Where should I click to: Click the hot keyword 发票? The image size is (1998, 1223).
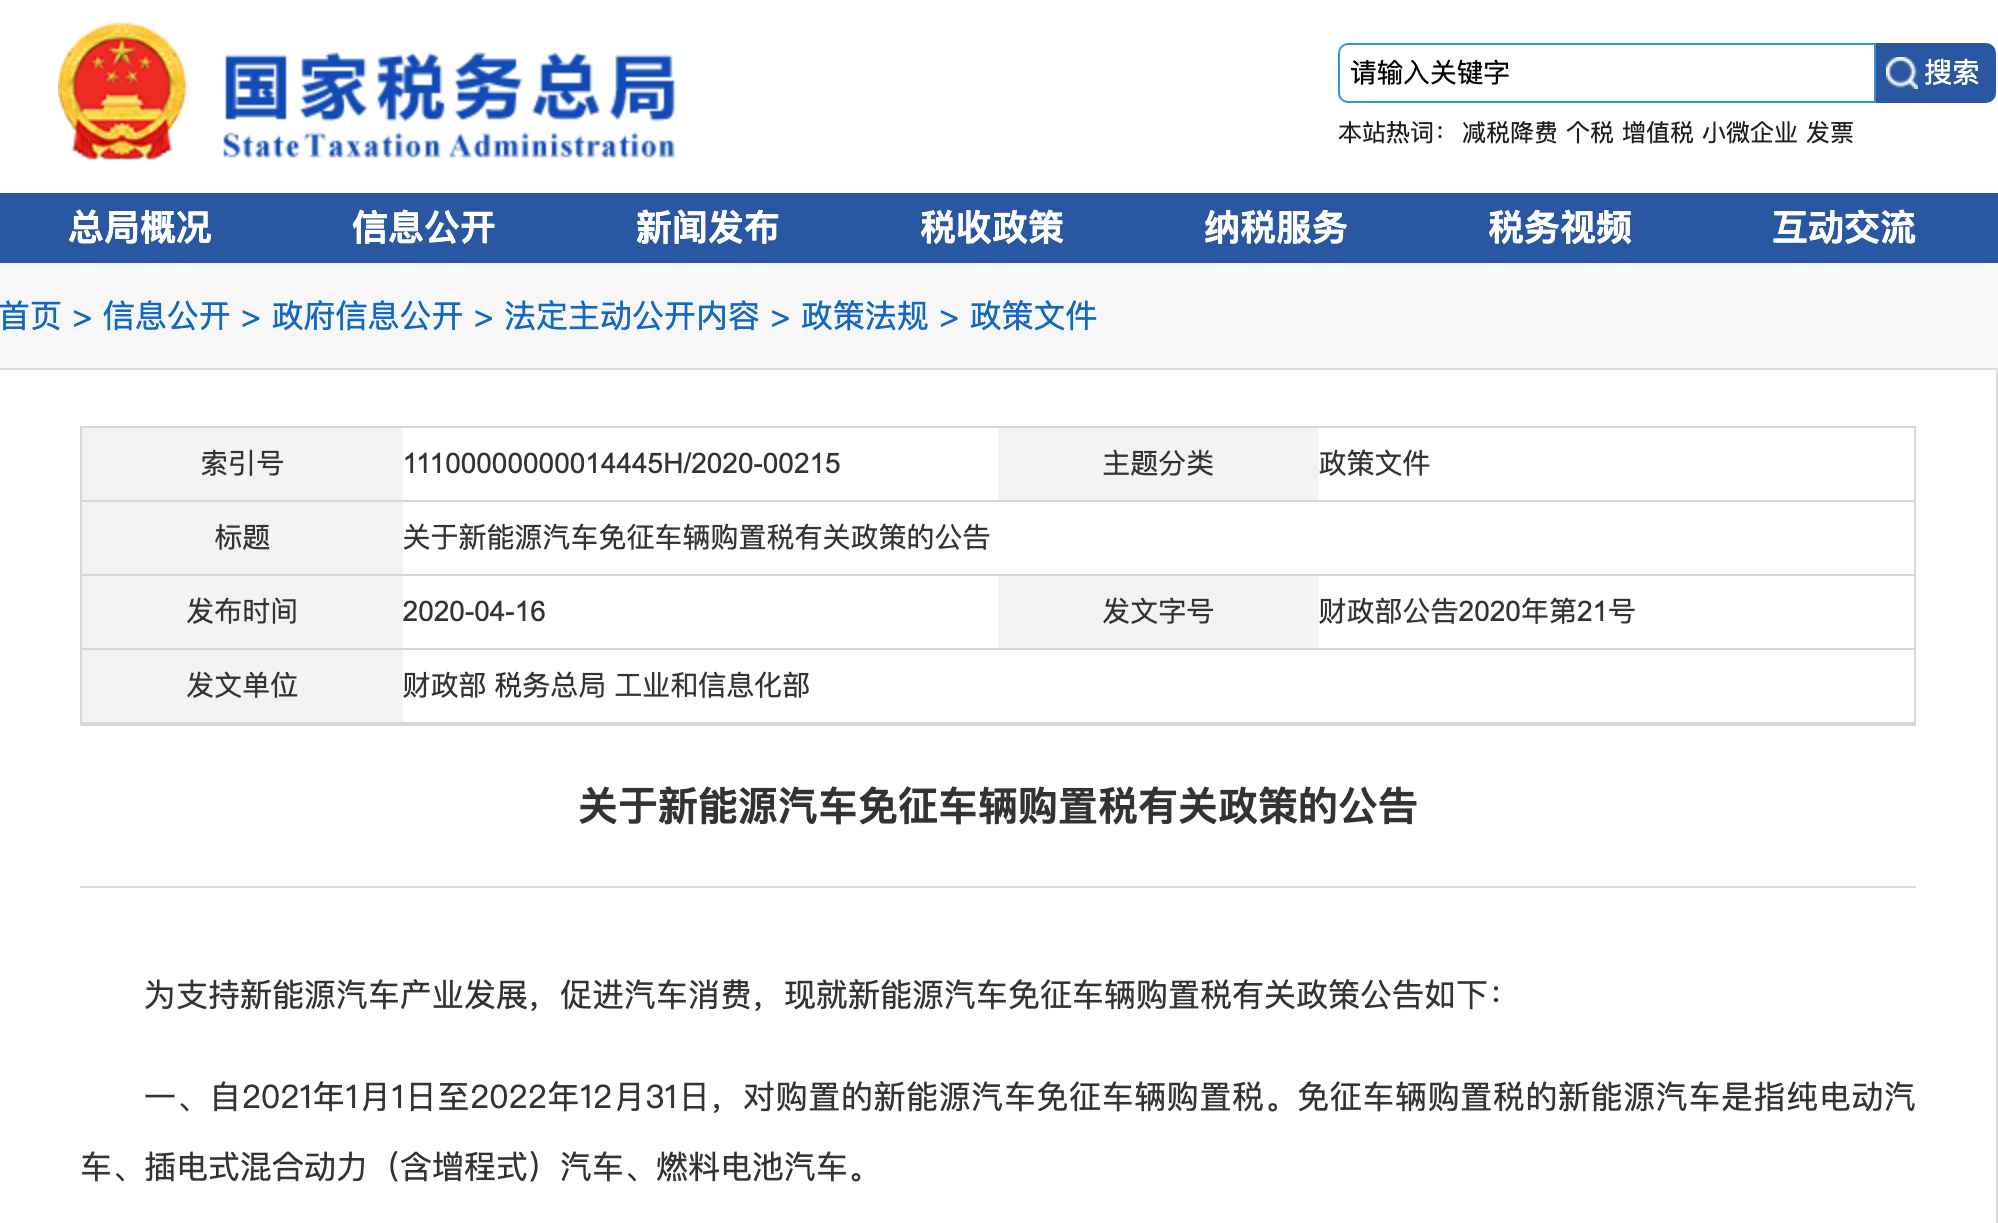1830,133
